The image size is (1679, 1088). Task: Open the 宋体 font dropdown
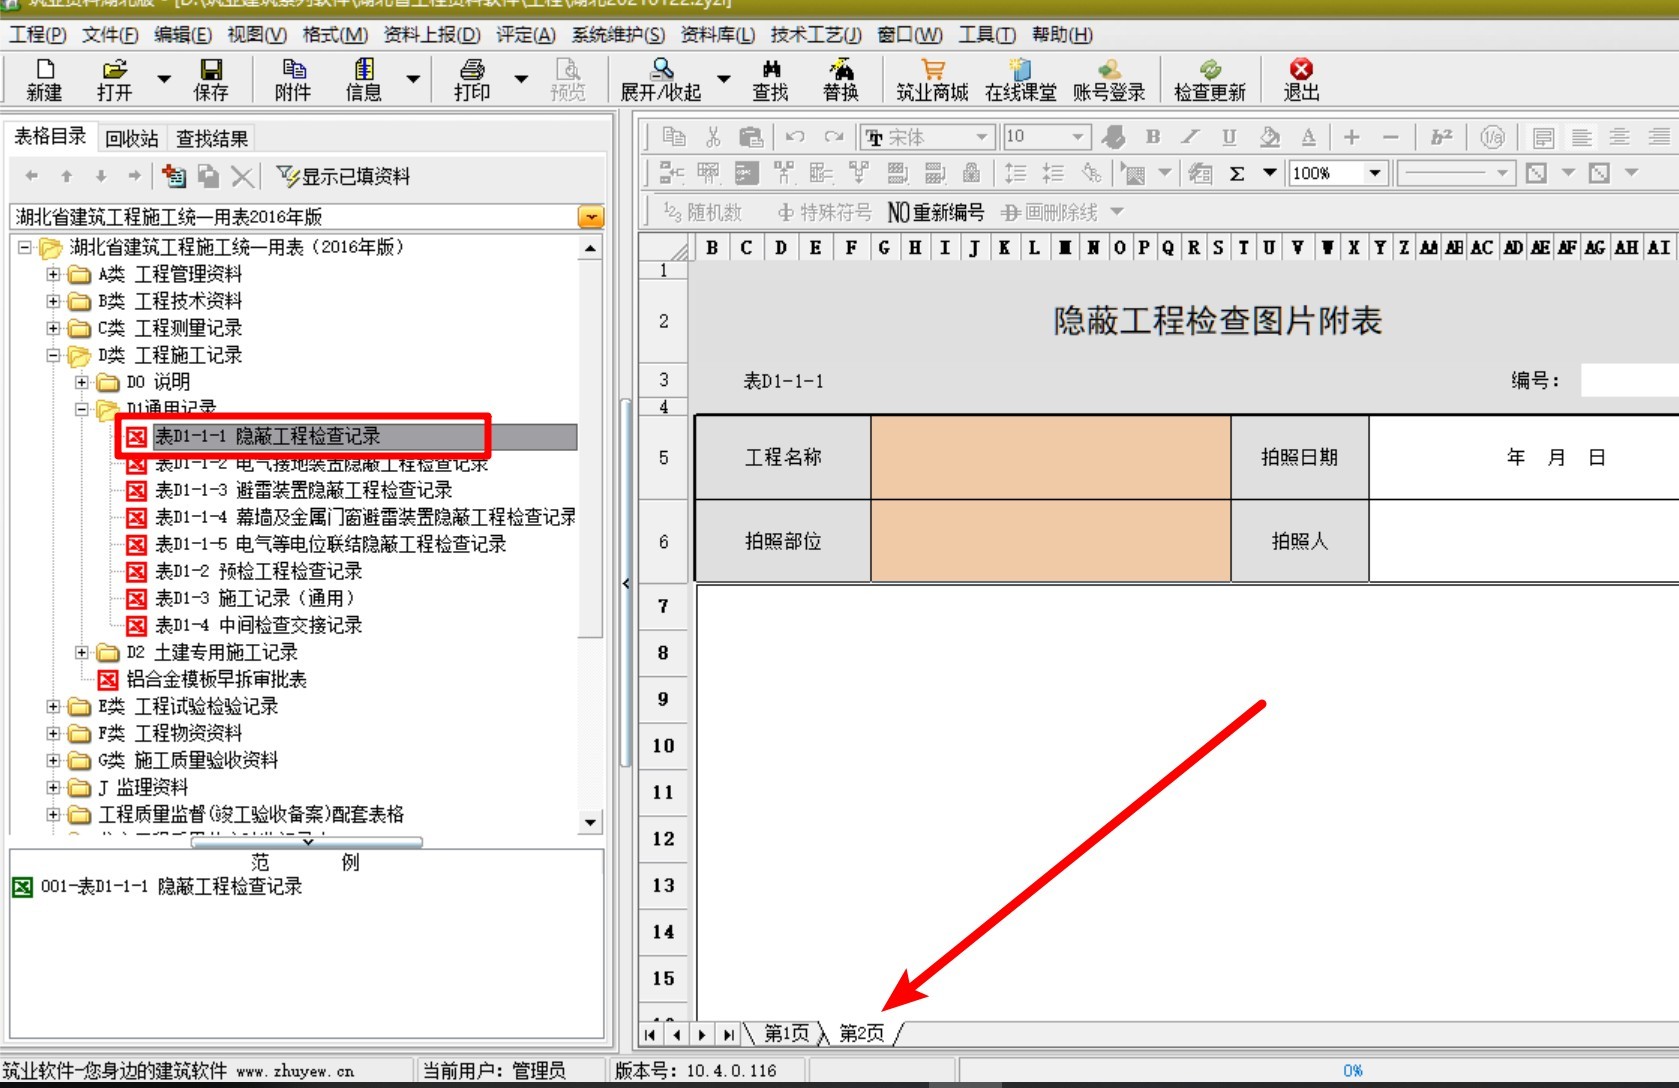[x=982, y=137]
